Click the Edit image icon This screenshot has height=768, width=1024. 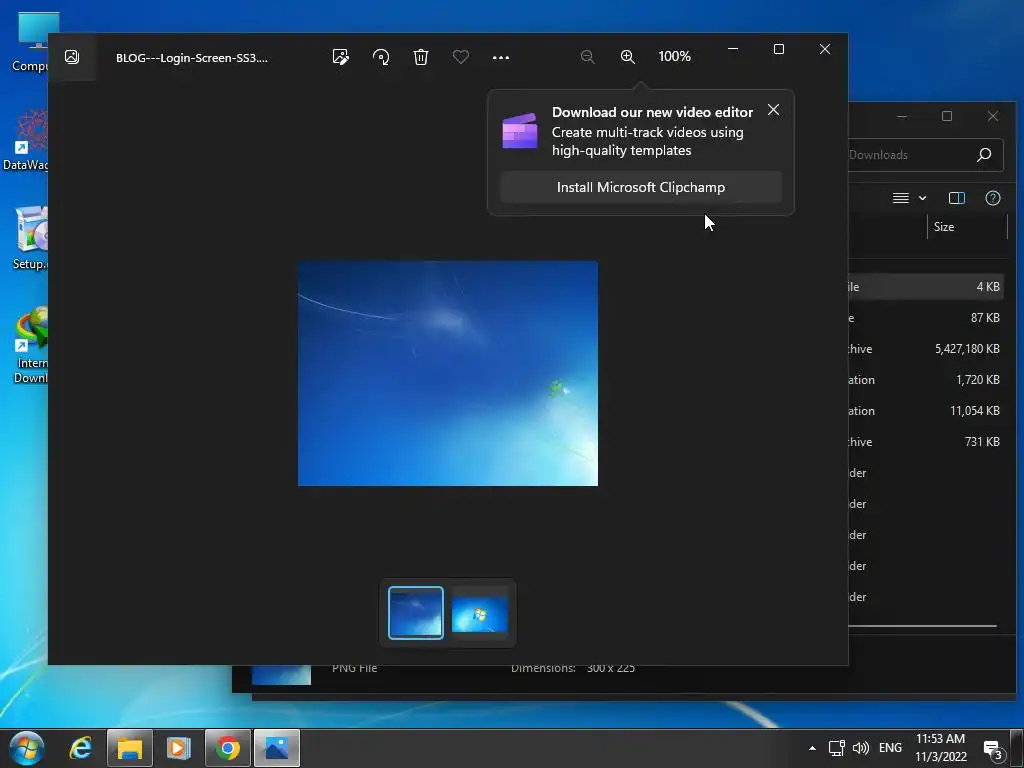(340, 57)
